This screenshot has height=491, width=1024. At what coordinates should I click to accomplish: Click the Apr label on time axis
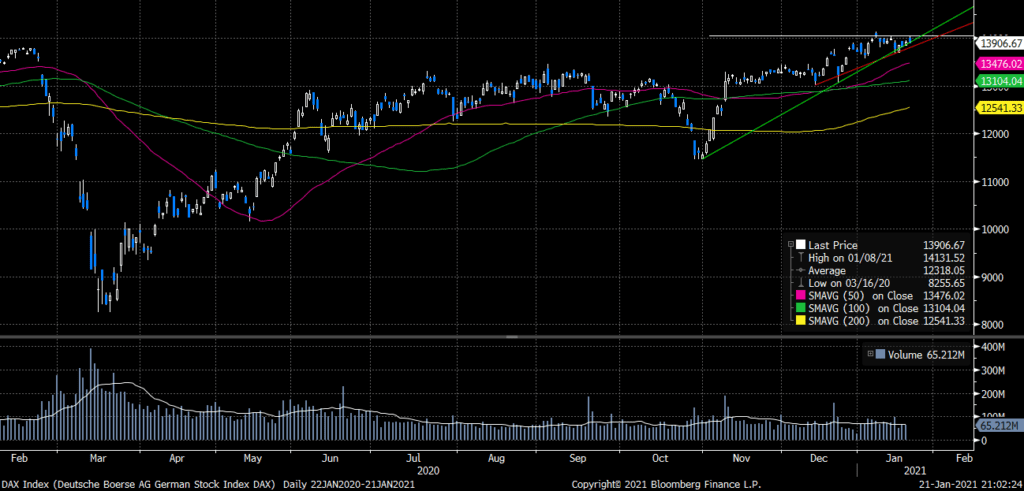[x=177, y=458]
